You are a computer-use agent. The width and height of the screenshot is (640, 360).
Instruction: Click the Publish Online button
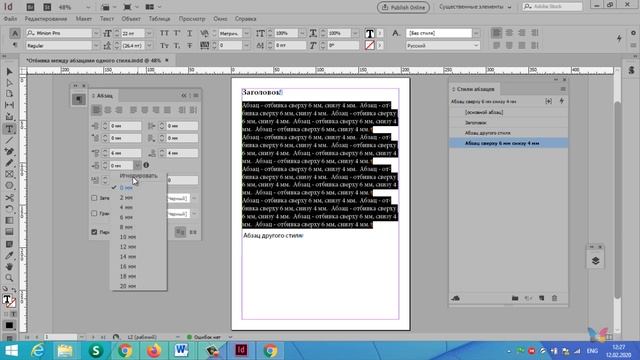[x=403, y=7]
